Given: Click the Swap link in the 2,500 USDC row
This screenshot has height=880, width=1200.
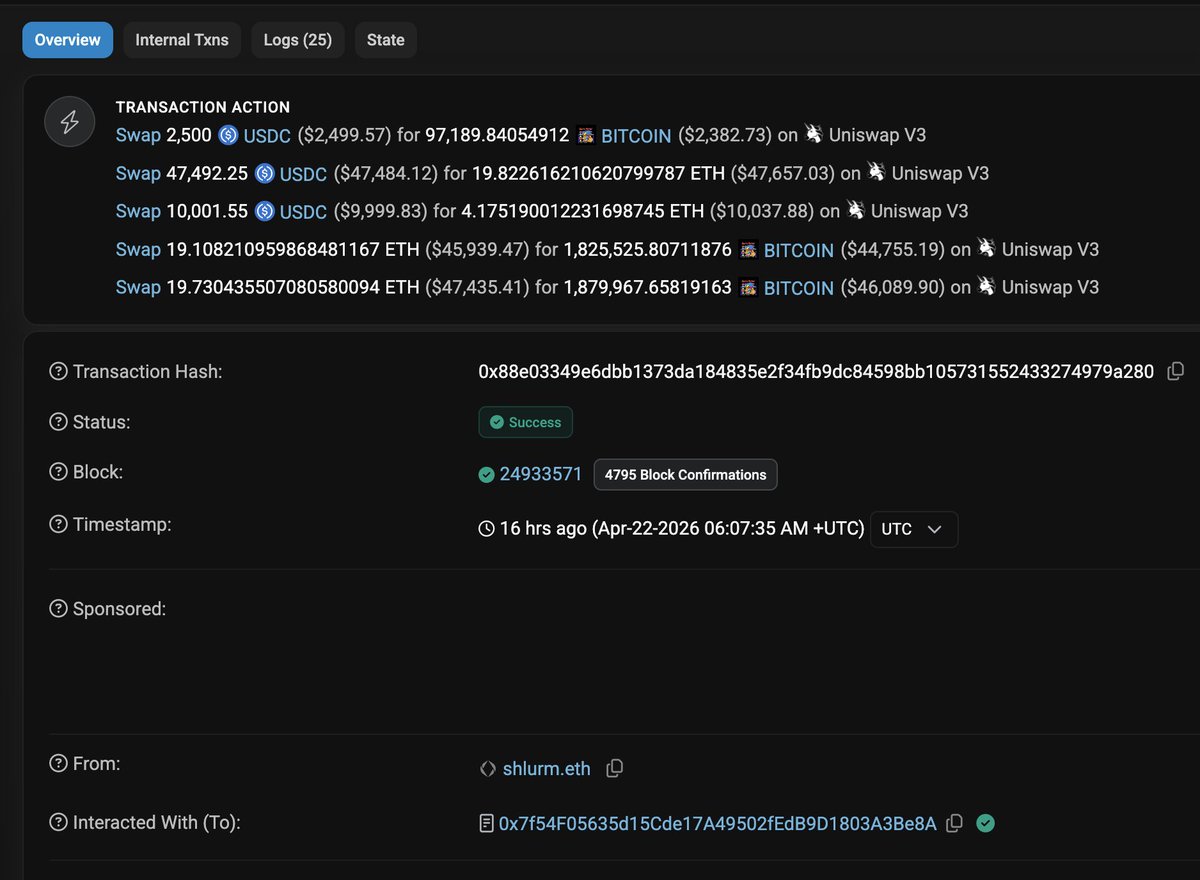Looking at the screenshot, I should (x=138, y=135).
